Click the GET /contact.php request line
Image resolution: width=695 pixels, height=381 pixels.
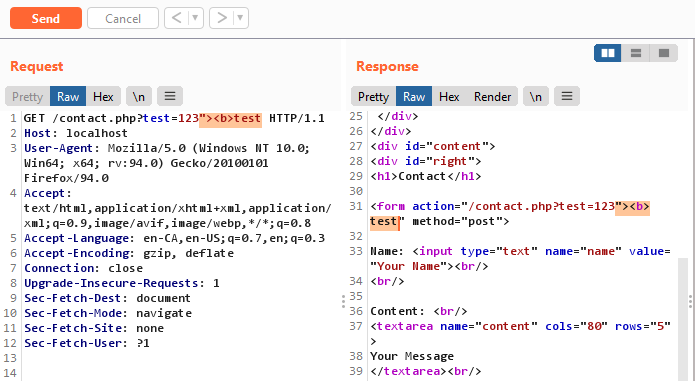174,118
